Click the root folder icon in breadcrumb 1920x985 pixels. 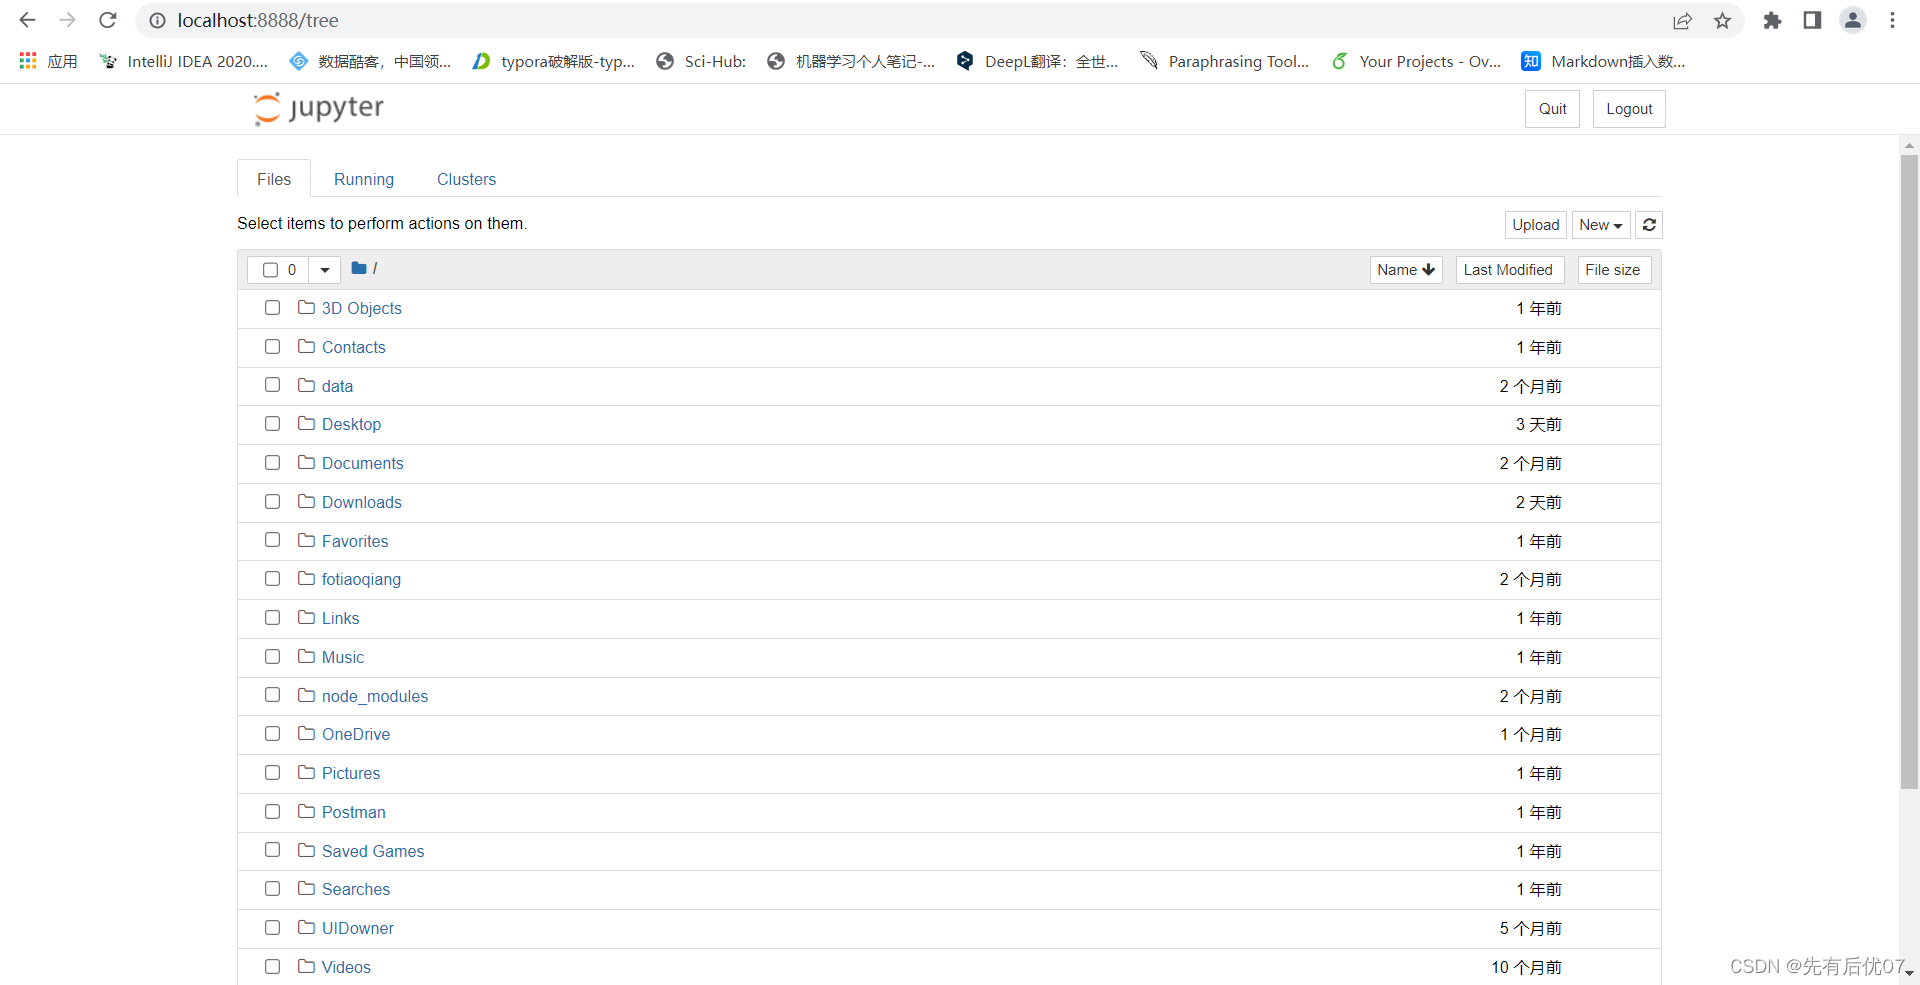359,268
